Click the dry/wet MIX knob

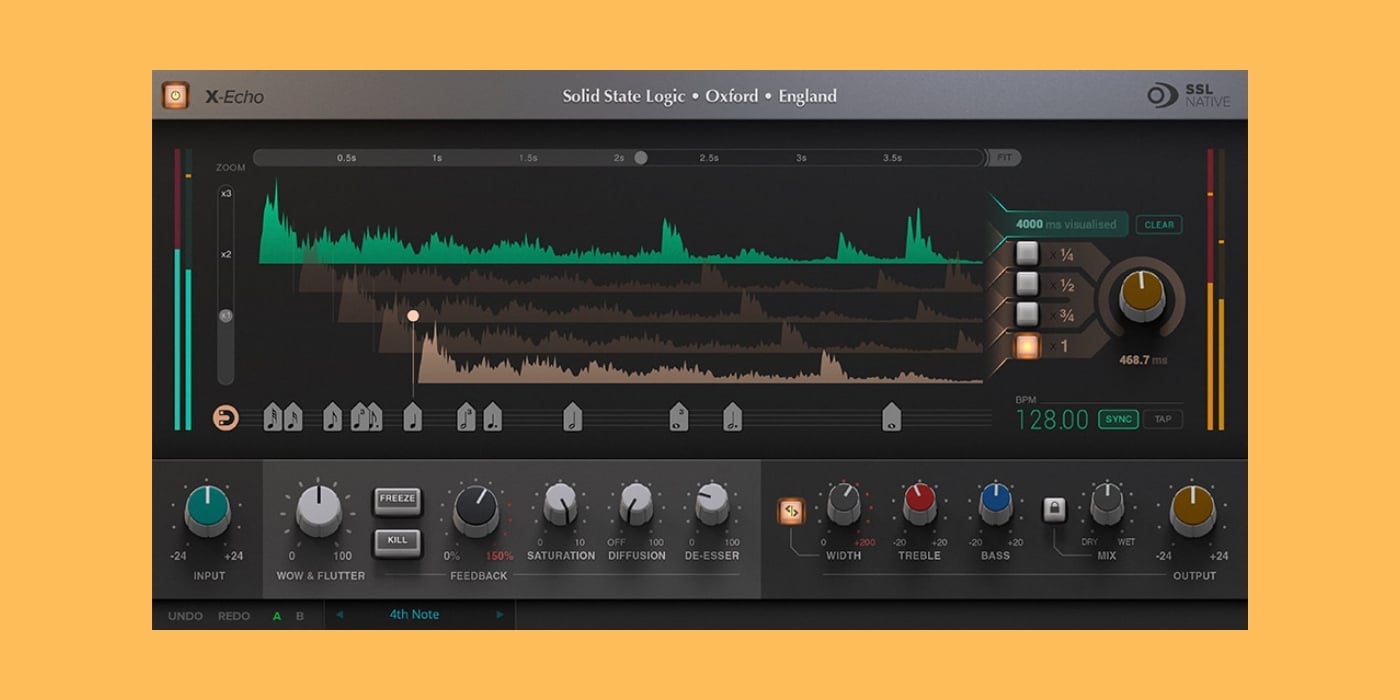point(1107,505)
